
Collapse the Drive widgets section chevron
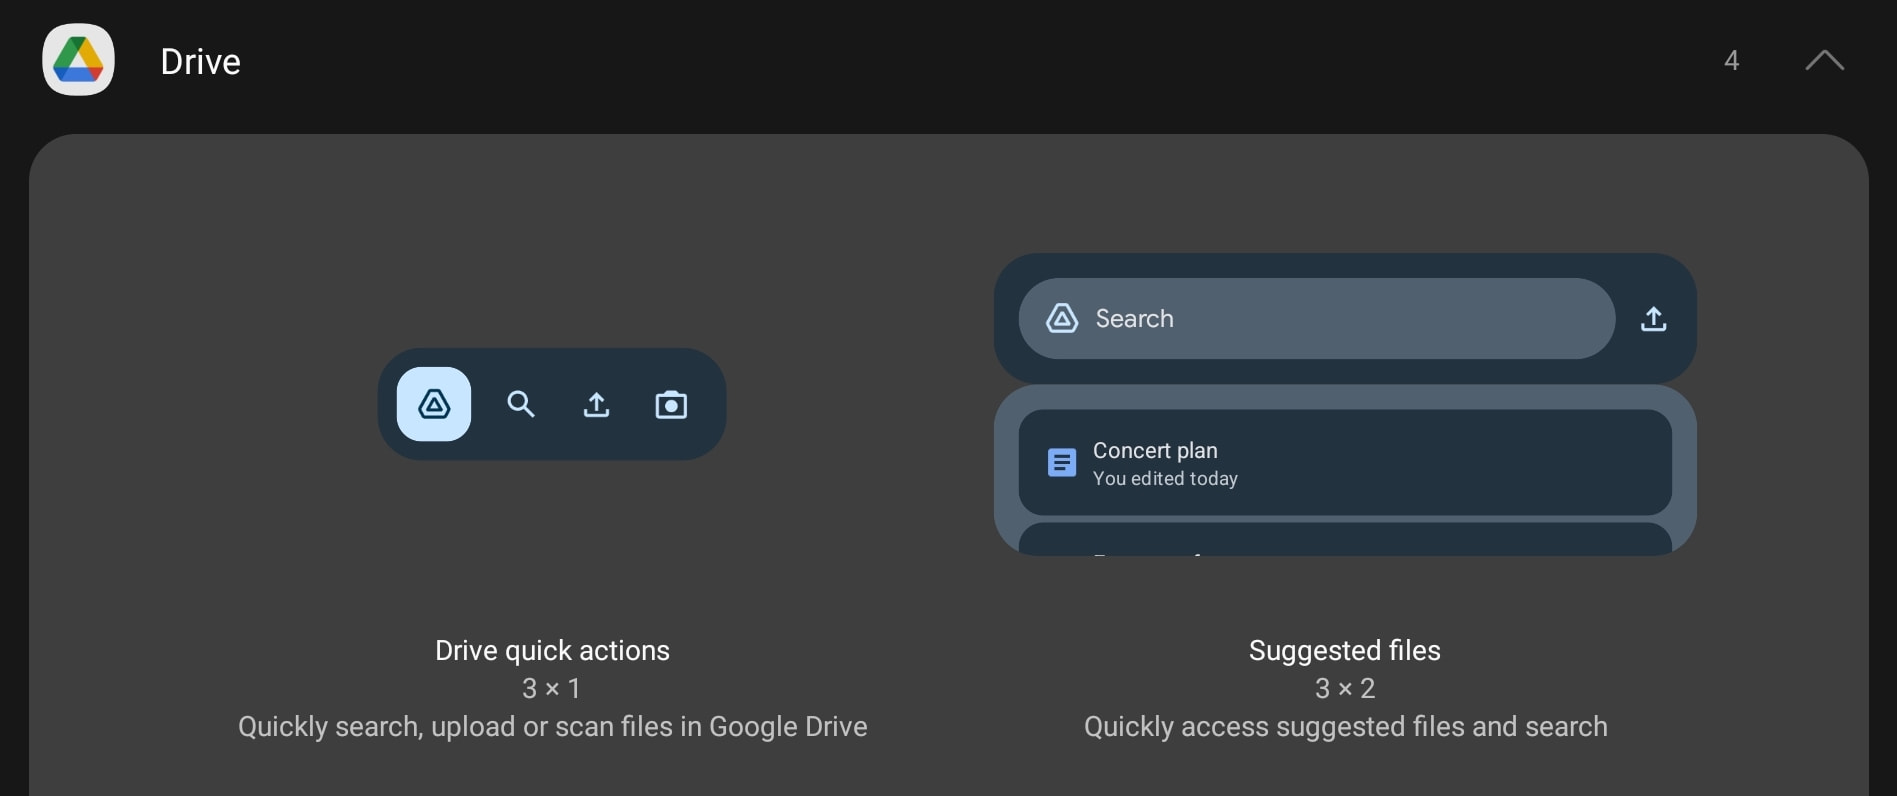[x=1824, y=61]
